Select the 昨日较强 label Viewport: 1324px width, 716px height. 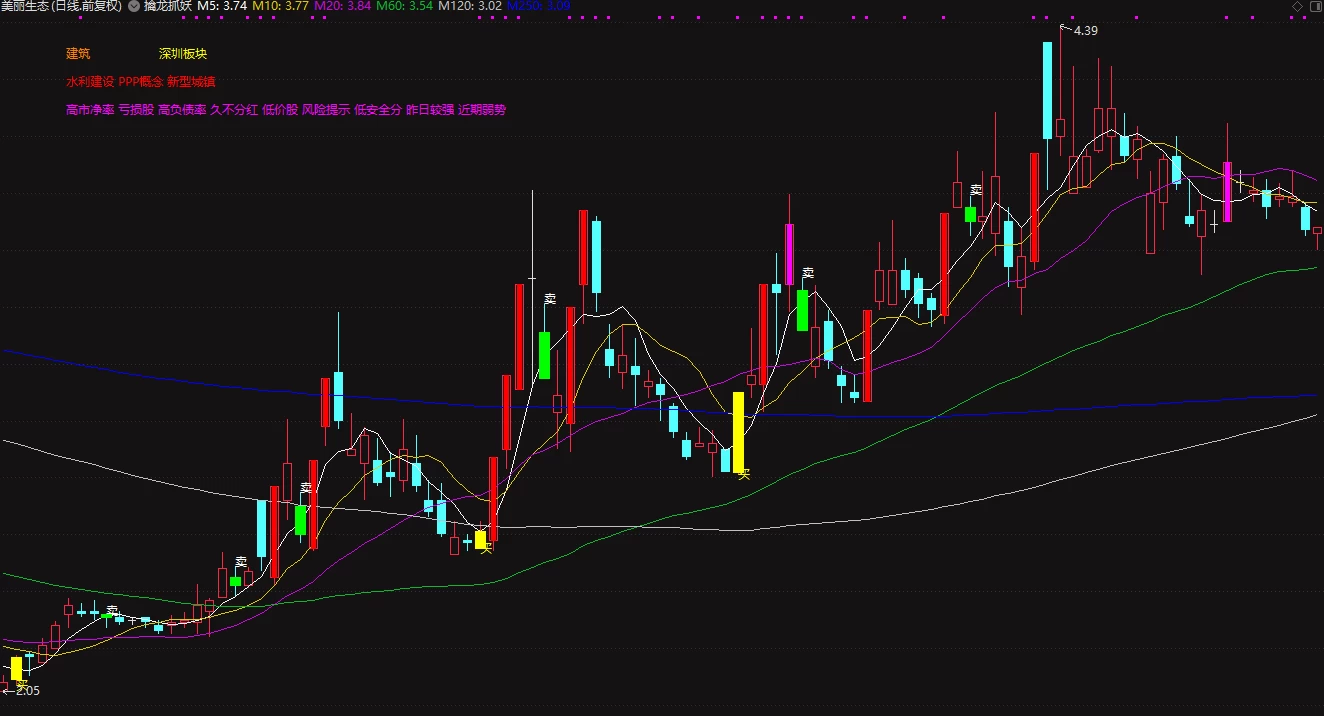coord(430,110)
